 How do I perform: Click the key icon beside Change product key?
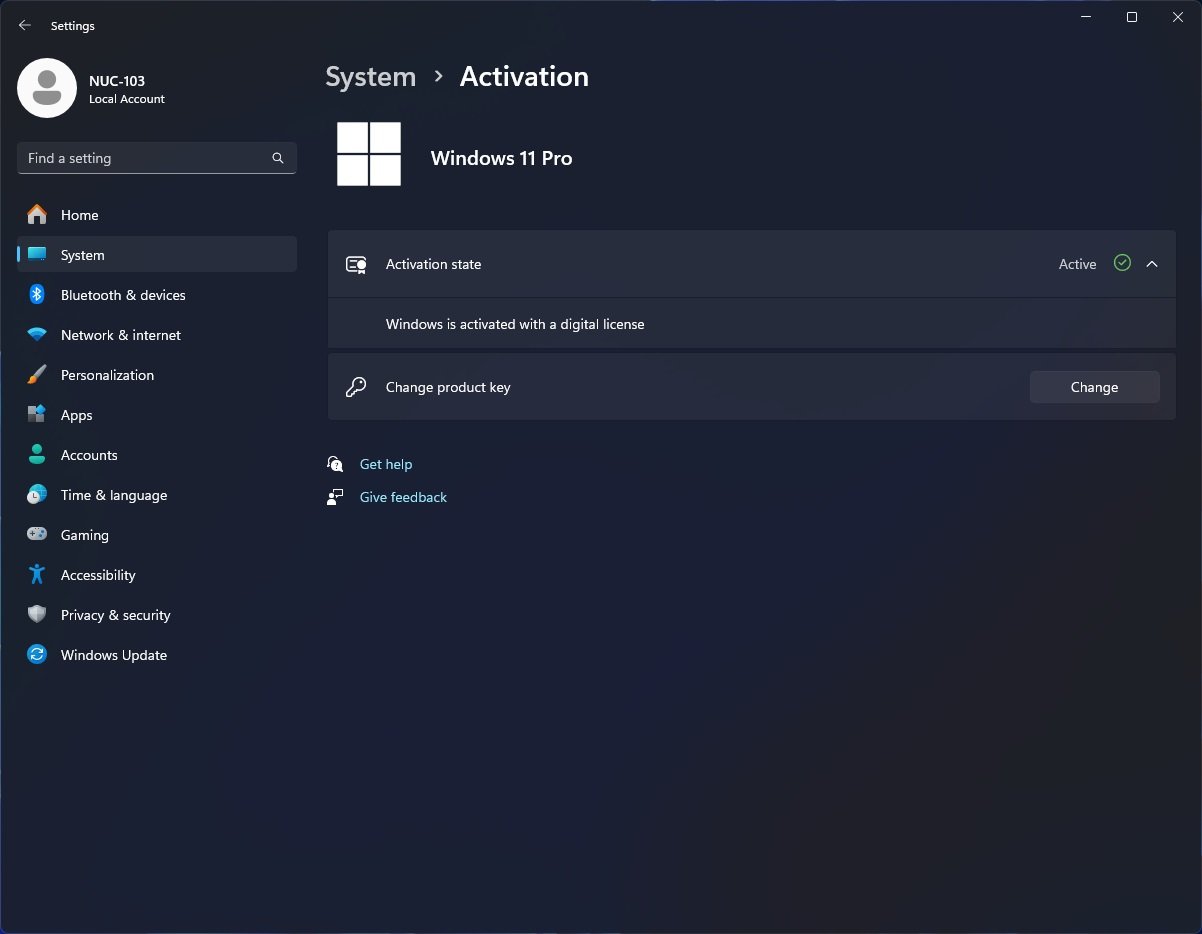pyautogui.click(x=356, y=387)
